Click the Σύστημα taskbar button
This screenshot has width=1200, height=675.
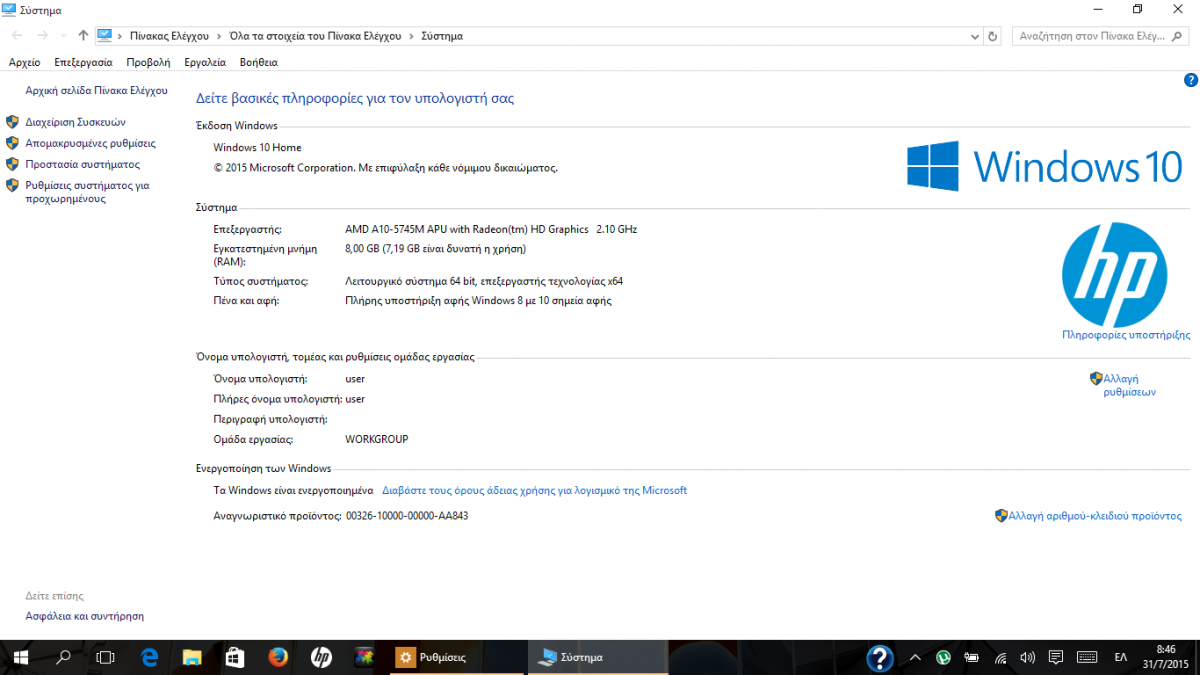point(597,657)
